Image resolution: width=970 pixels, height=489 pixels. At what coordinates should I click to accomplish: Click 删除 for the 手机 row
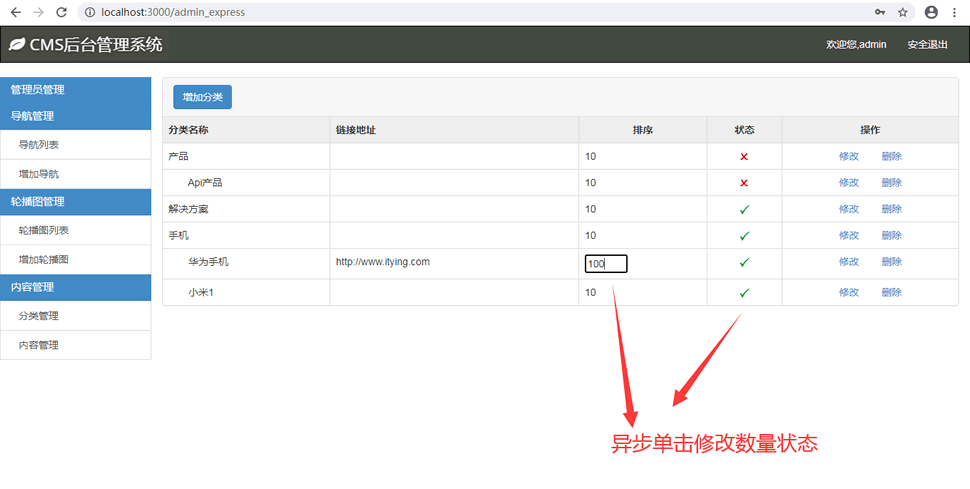(891, 235)
